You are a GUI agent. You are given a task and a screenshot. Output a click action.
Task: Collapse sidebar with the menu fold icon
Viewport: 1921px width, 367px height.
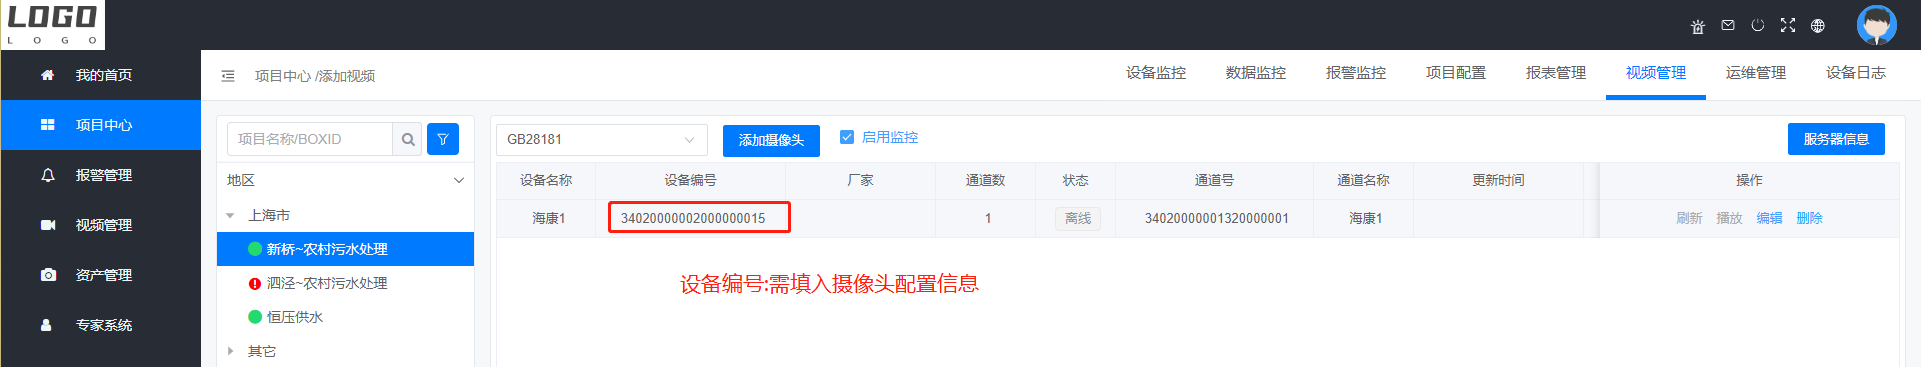(228, 76)
